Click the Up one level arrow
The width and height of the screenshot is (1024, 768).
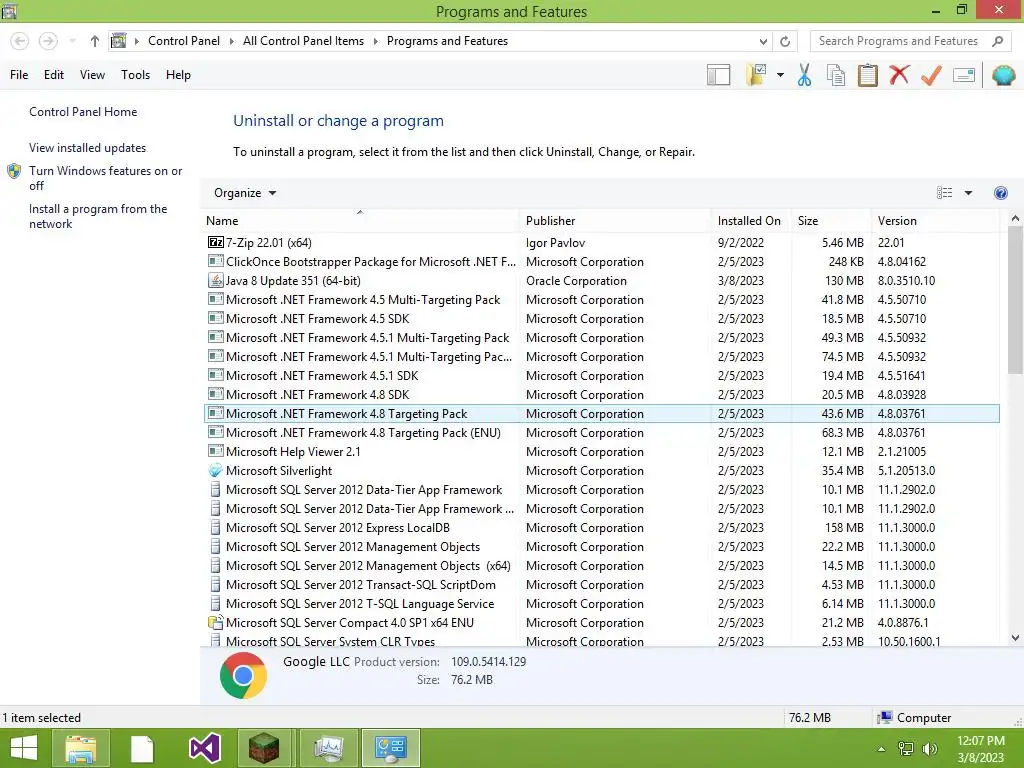[x=95, y=41]
